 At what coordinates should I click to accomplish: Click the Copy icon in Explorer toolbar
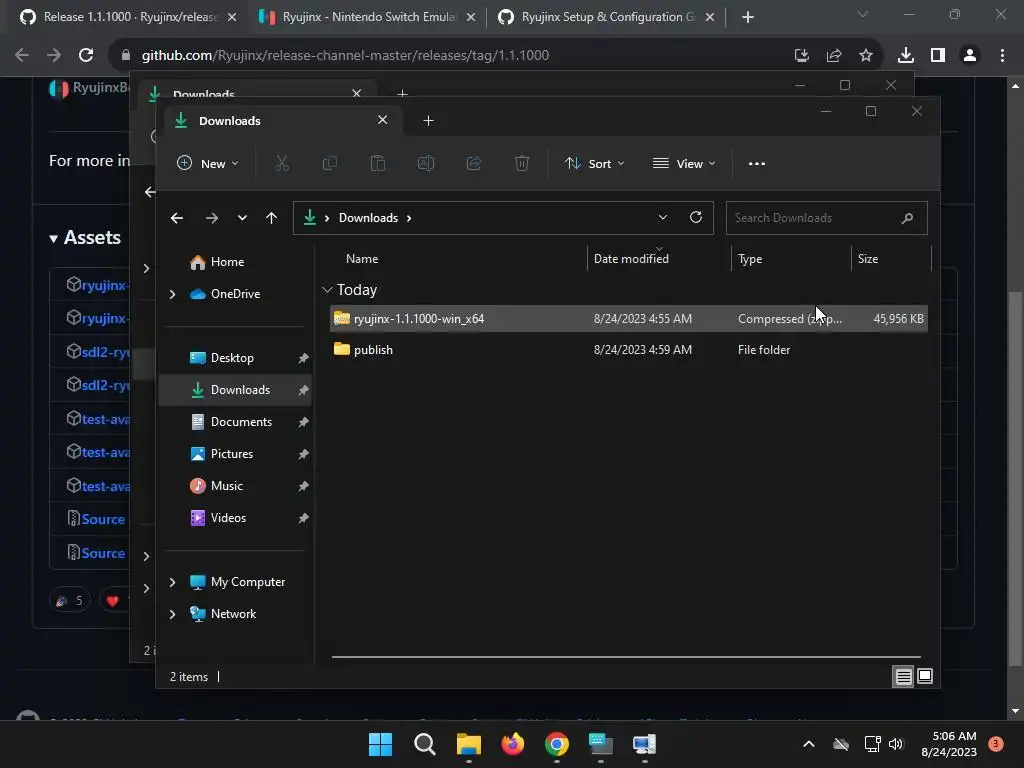(330, 163)
